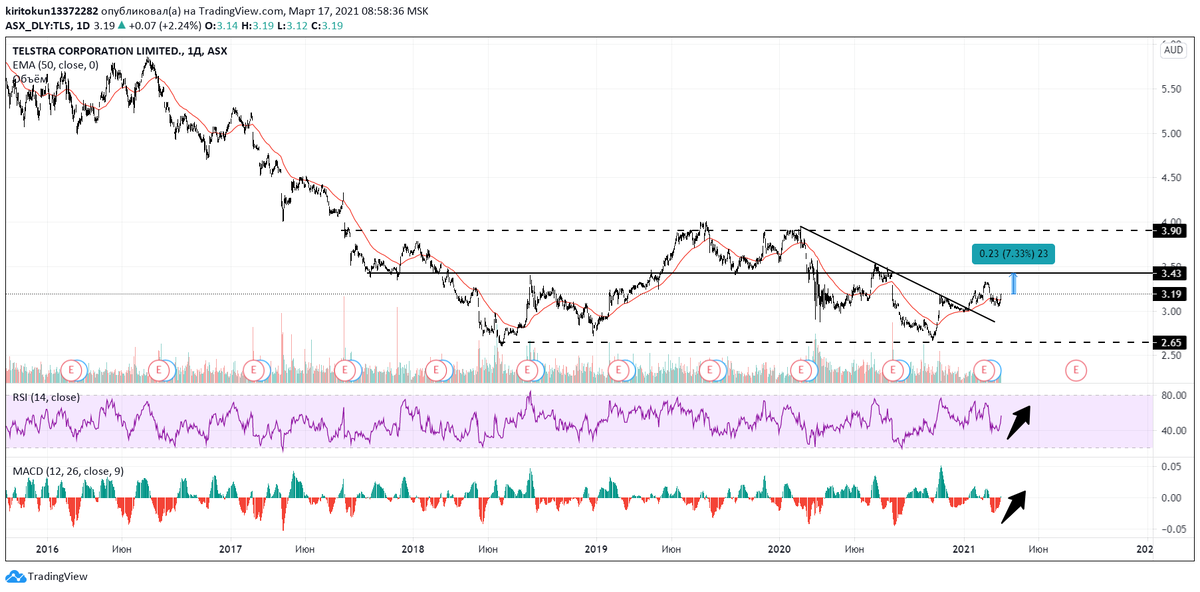
Task: Click the 2016 label on time axis
Action: 47,549
